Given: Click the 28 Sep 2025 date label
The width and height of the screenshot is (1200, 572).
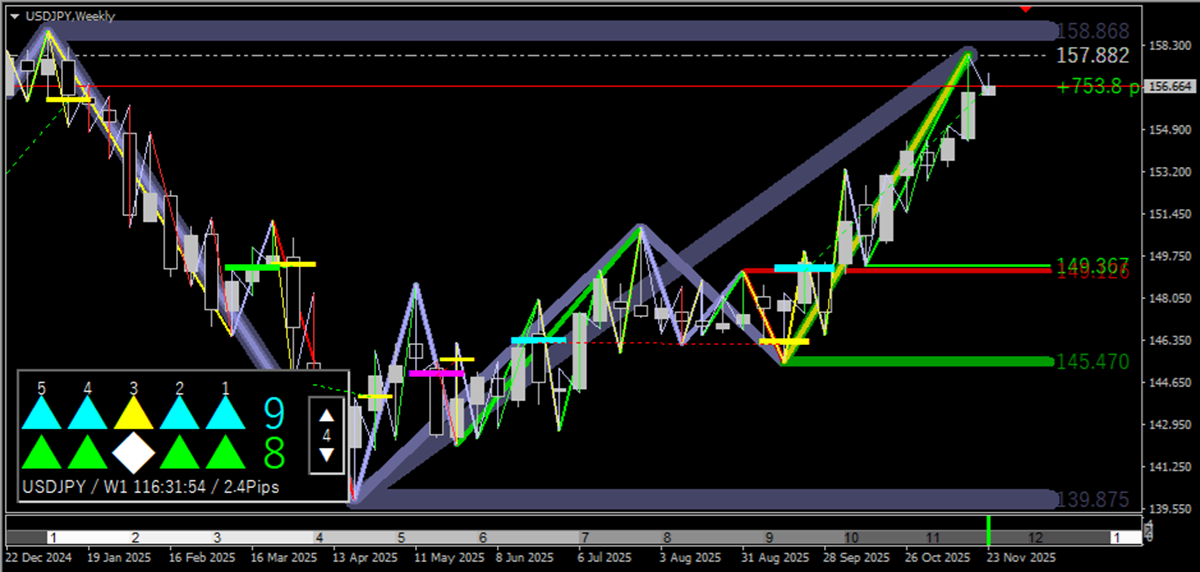Looking at the screenshot, I should 858,556.
